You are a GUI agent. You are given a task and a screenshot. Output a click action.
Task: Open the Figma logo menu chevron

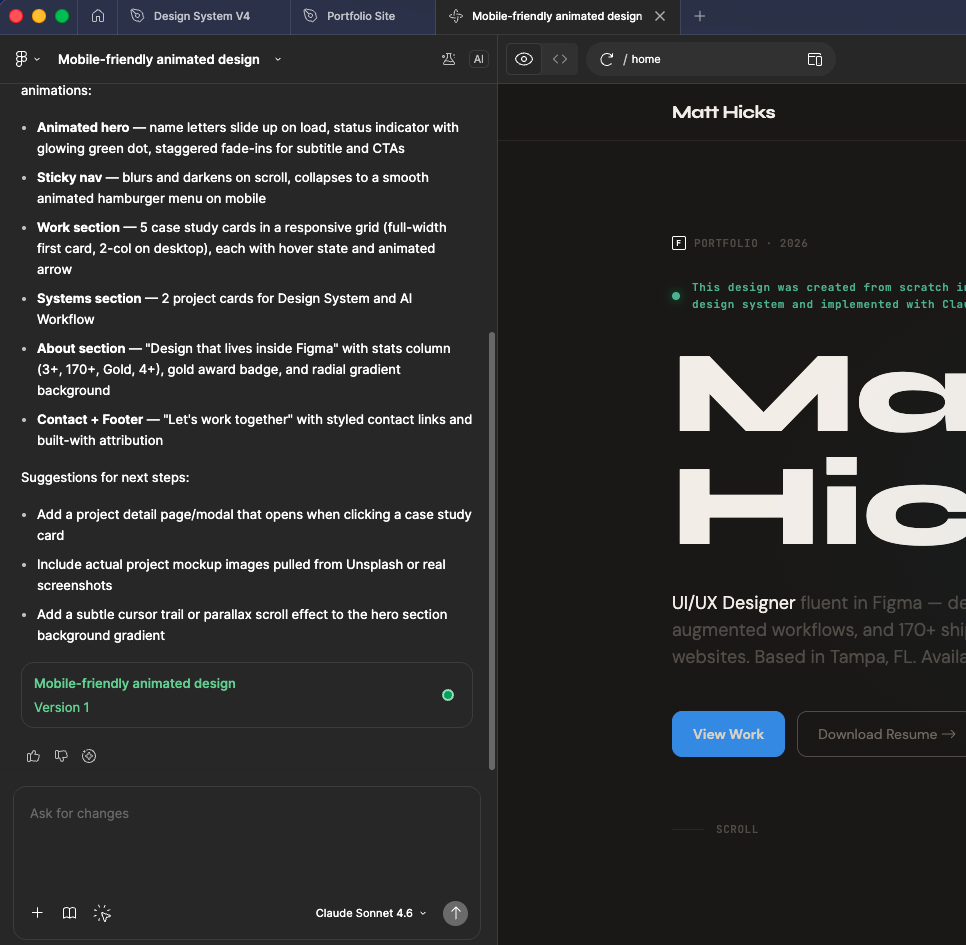click(x=37, y=59)
